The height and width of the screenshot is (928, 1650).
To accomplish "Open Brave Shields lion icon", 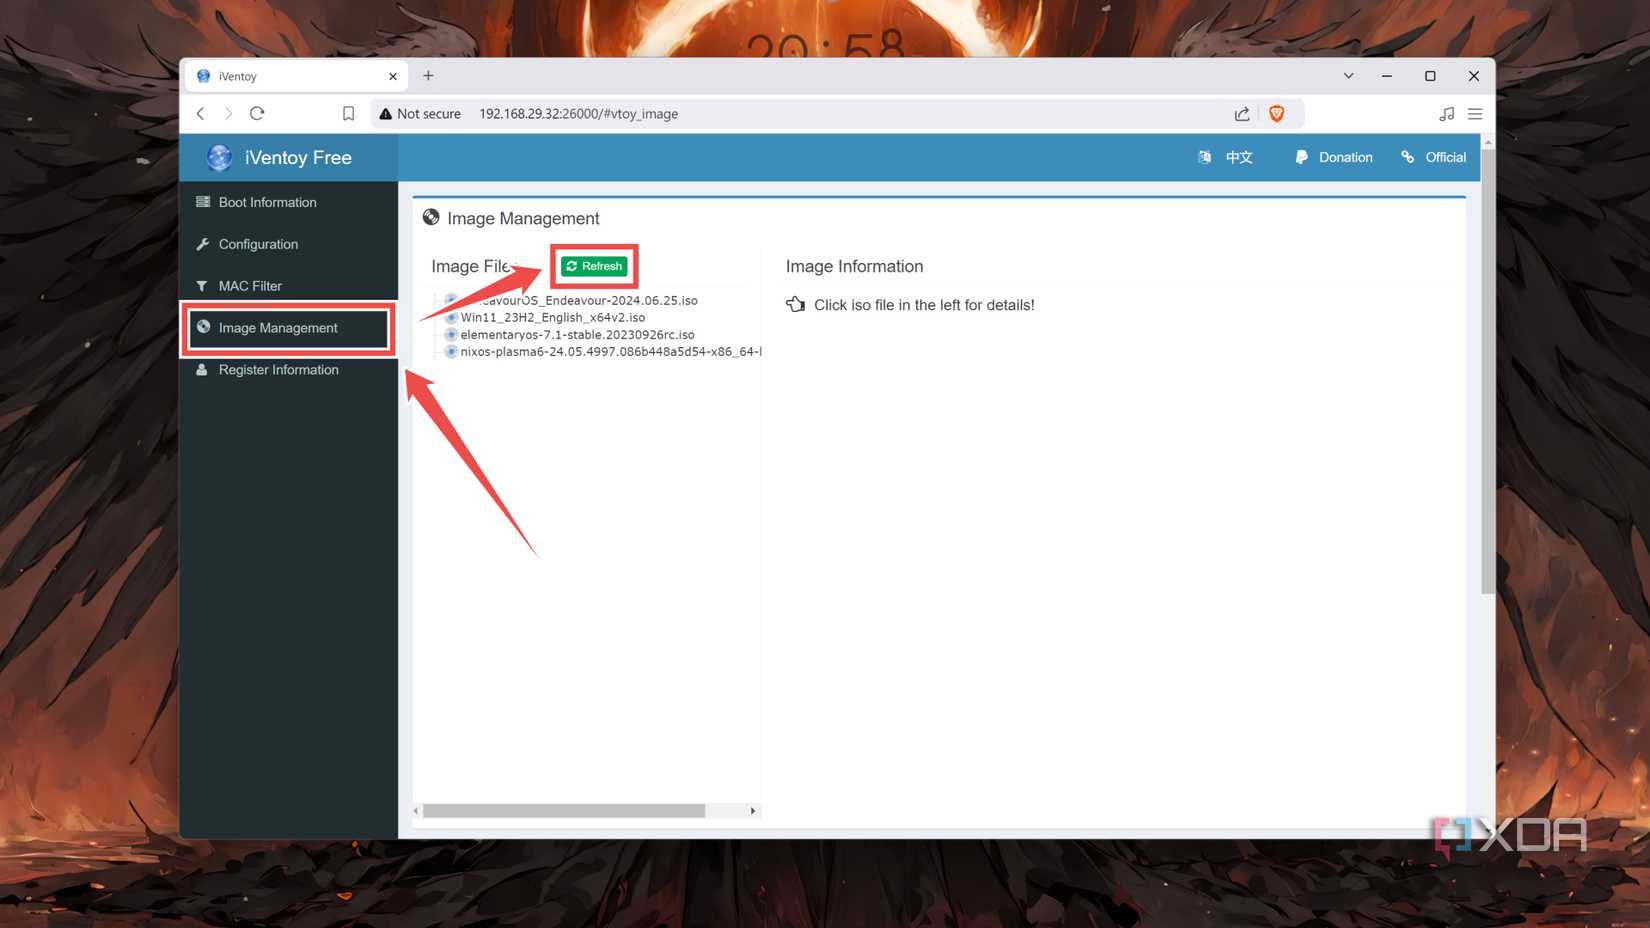I will click(x=1276, y=114).
